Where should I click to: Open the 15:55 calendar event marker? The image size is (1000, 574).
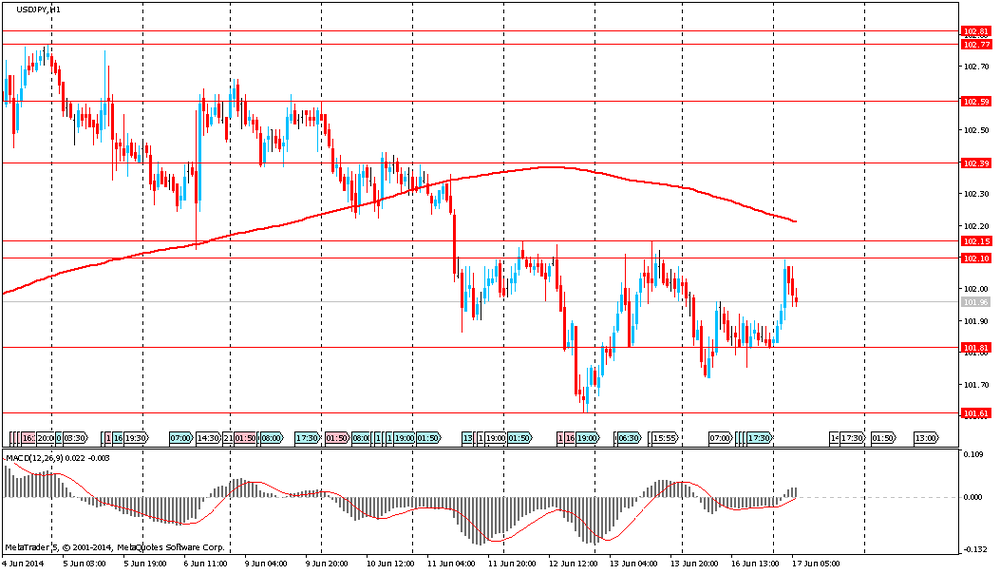[x=665, y=438]
